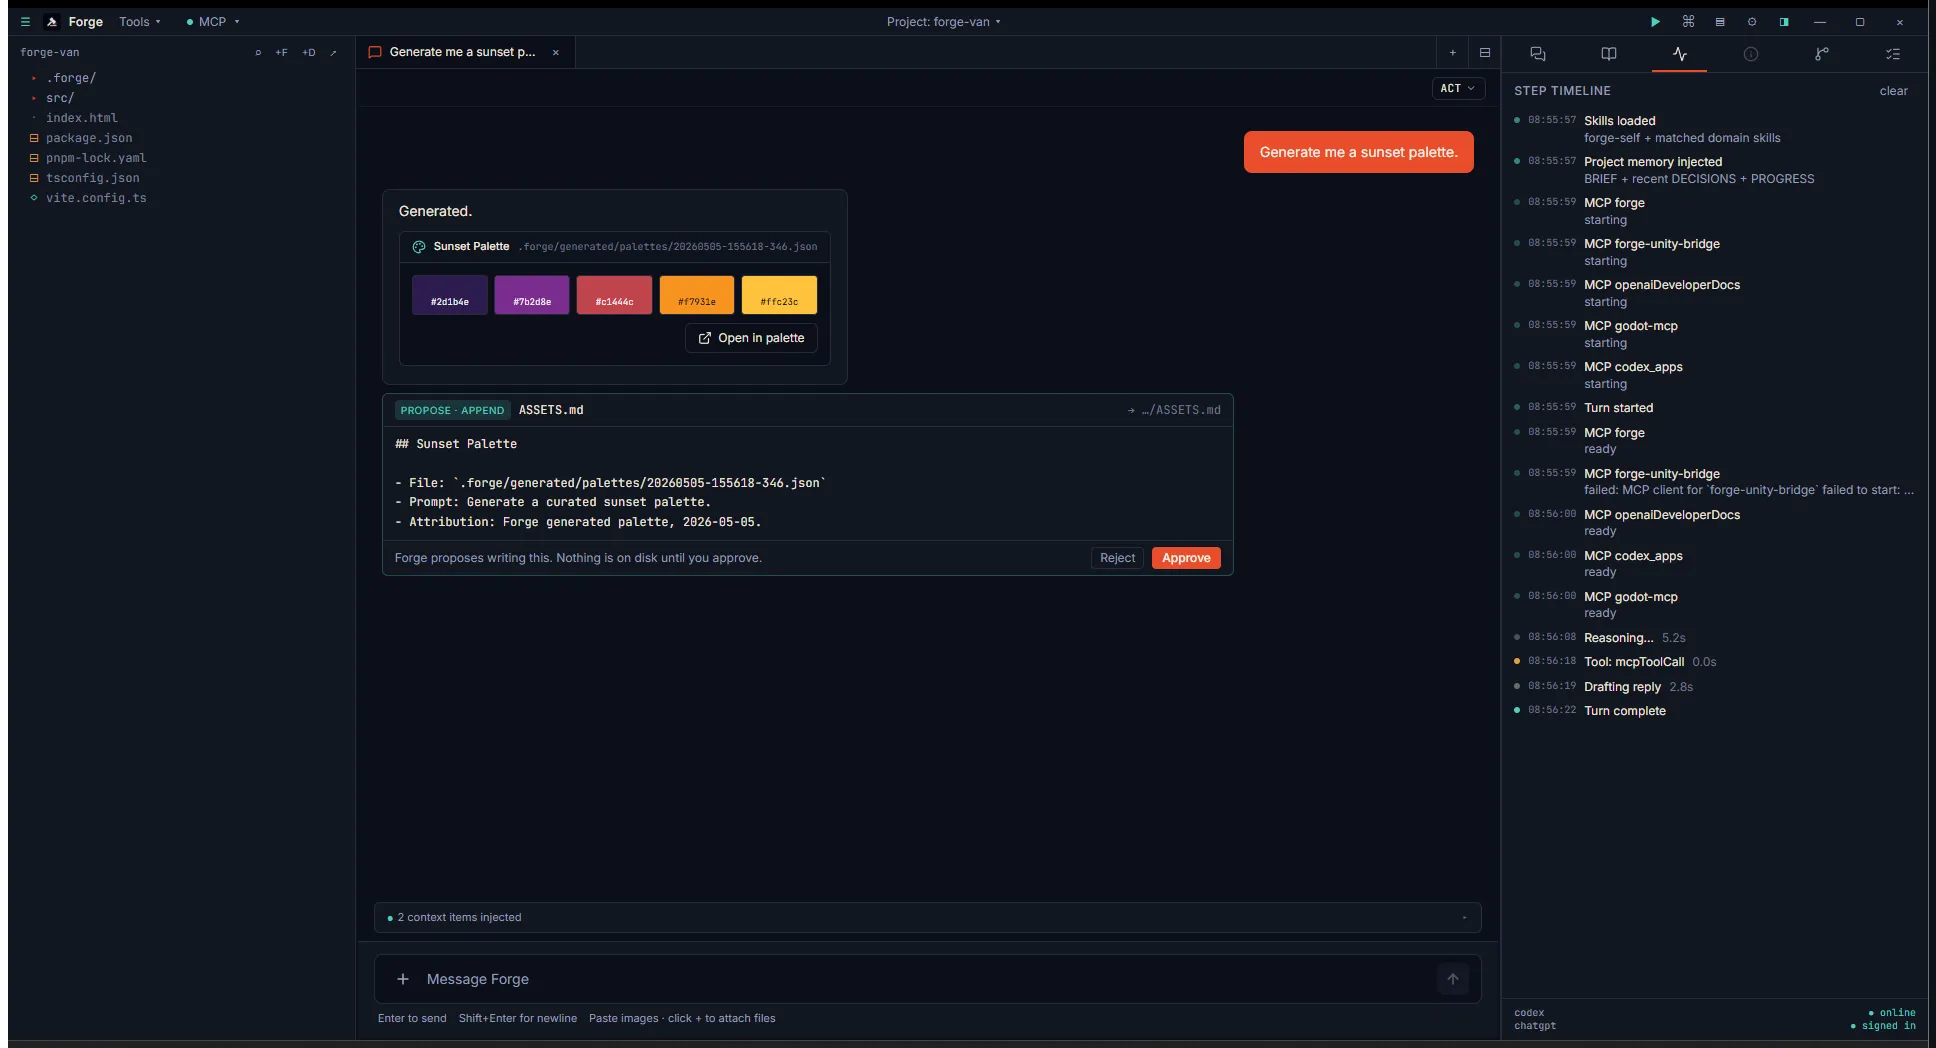
Task: Open the Tools dropdown menu
Action: click(x=139, y=21)
